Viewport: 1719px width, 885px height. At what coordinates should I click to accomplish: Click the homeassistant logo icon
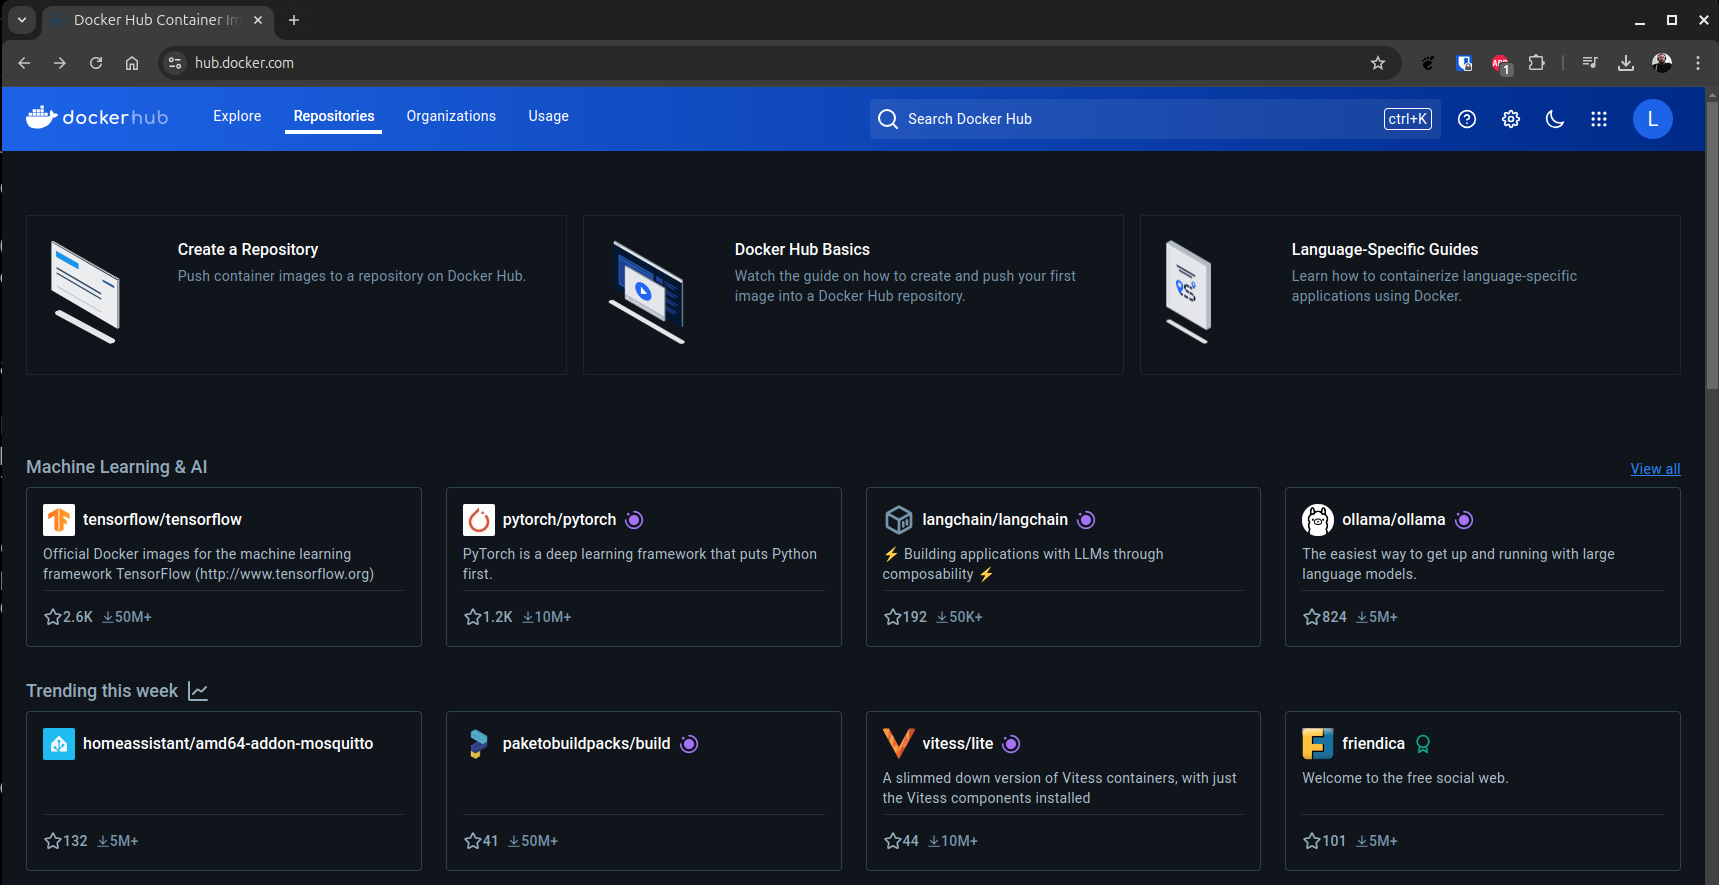point(59,744)
